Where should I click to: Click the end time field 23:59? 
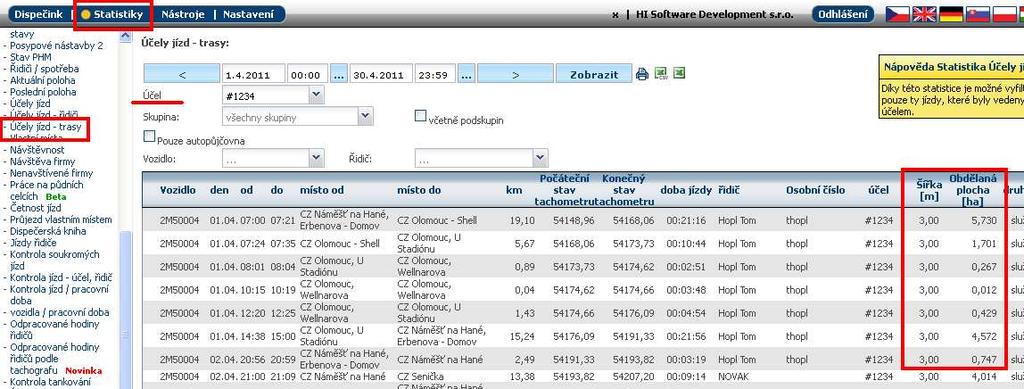coord(434,74)
